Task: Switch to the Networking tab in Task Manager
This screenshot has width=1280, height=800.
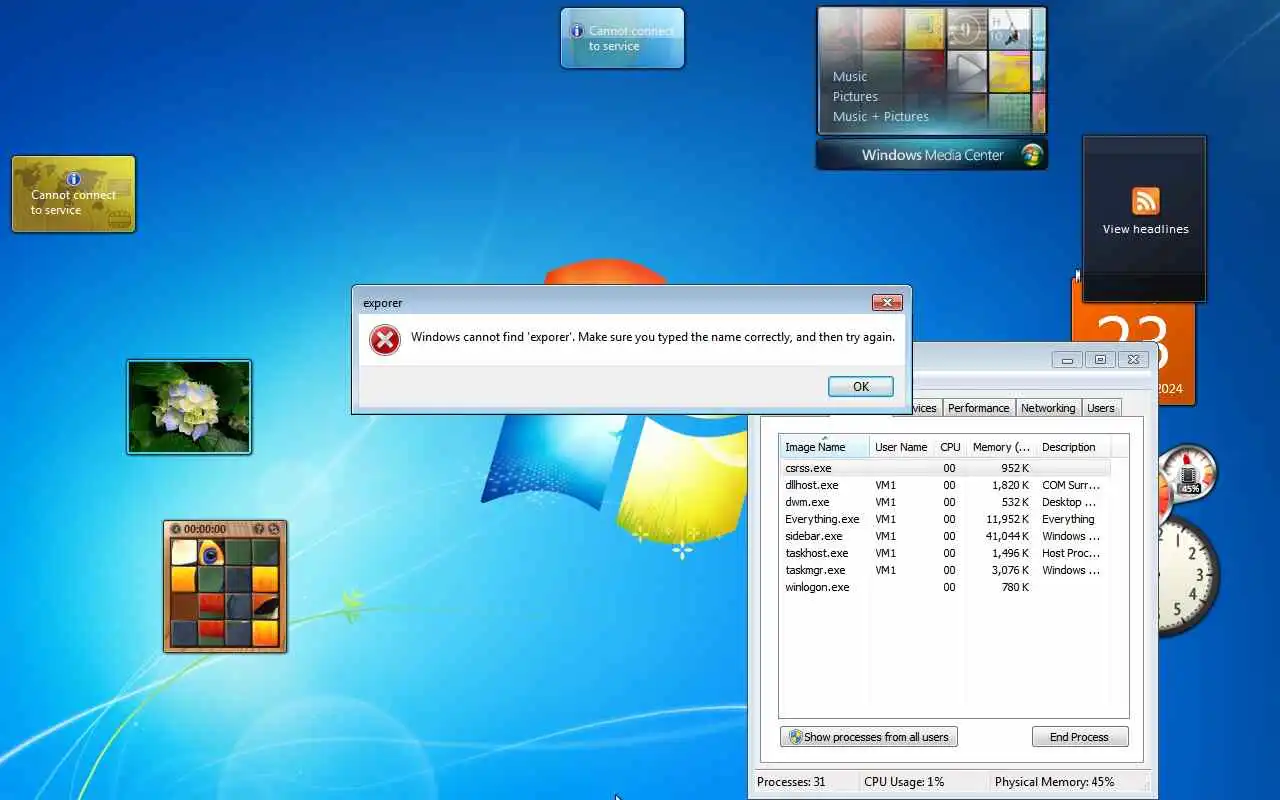Action: [1048, 408]
